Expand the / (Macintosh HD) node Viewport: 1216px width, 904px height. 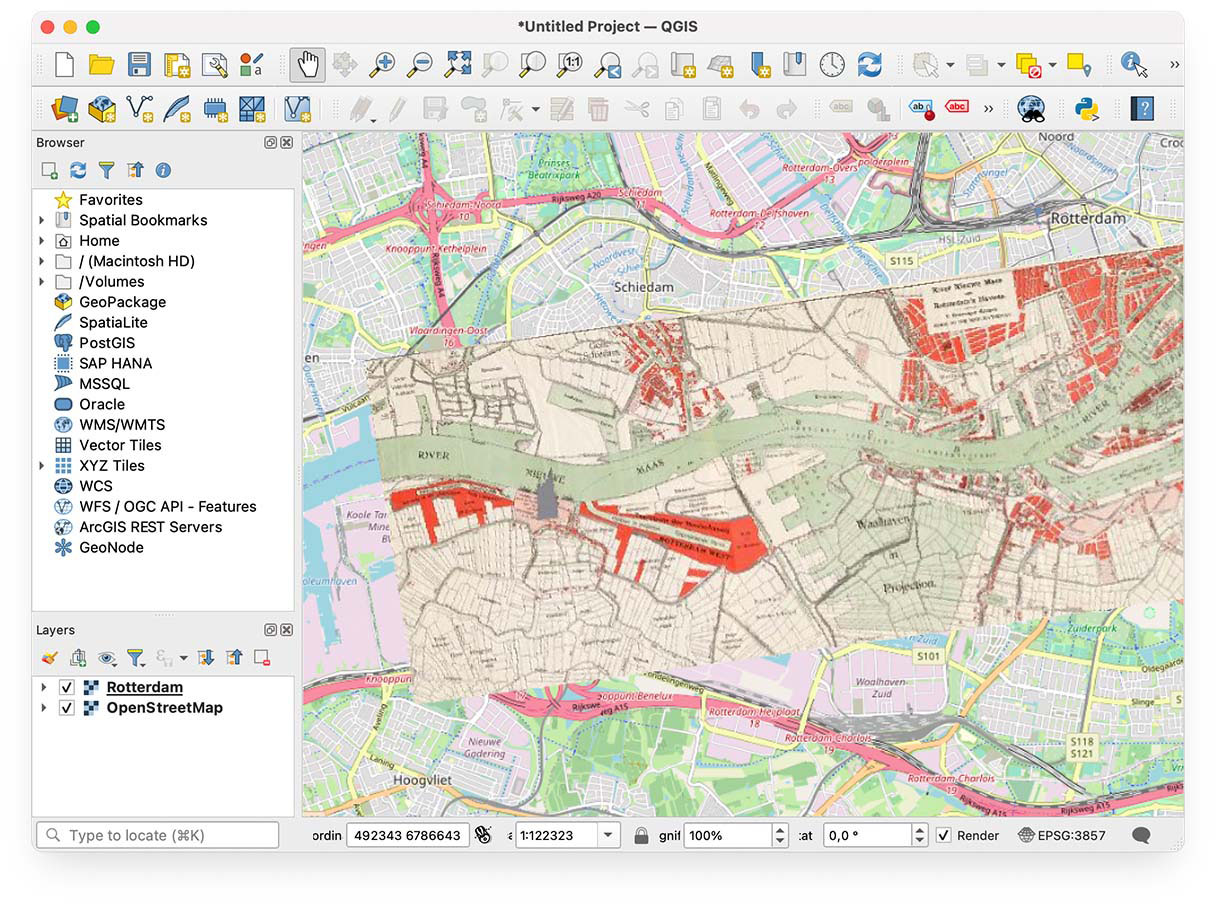click(42, 261)
